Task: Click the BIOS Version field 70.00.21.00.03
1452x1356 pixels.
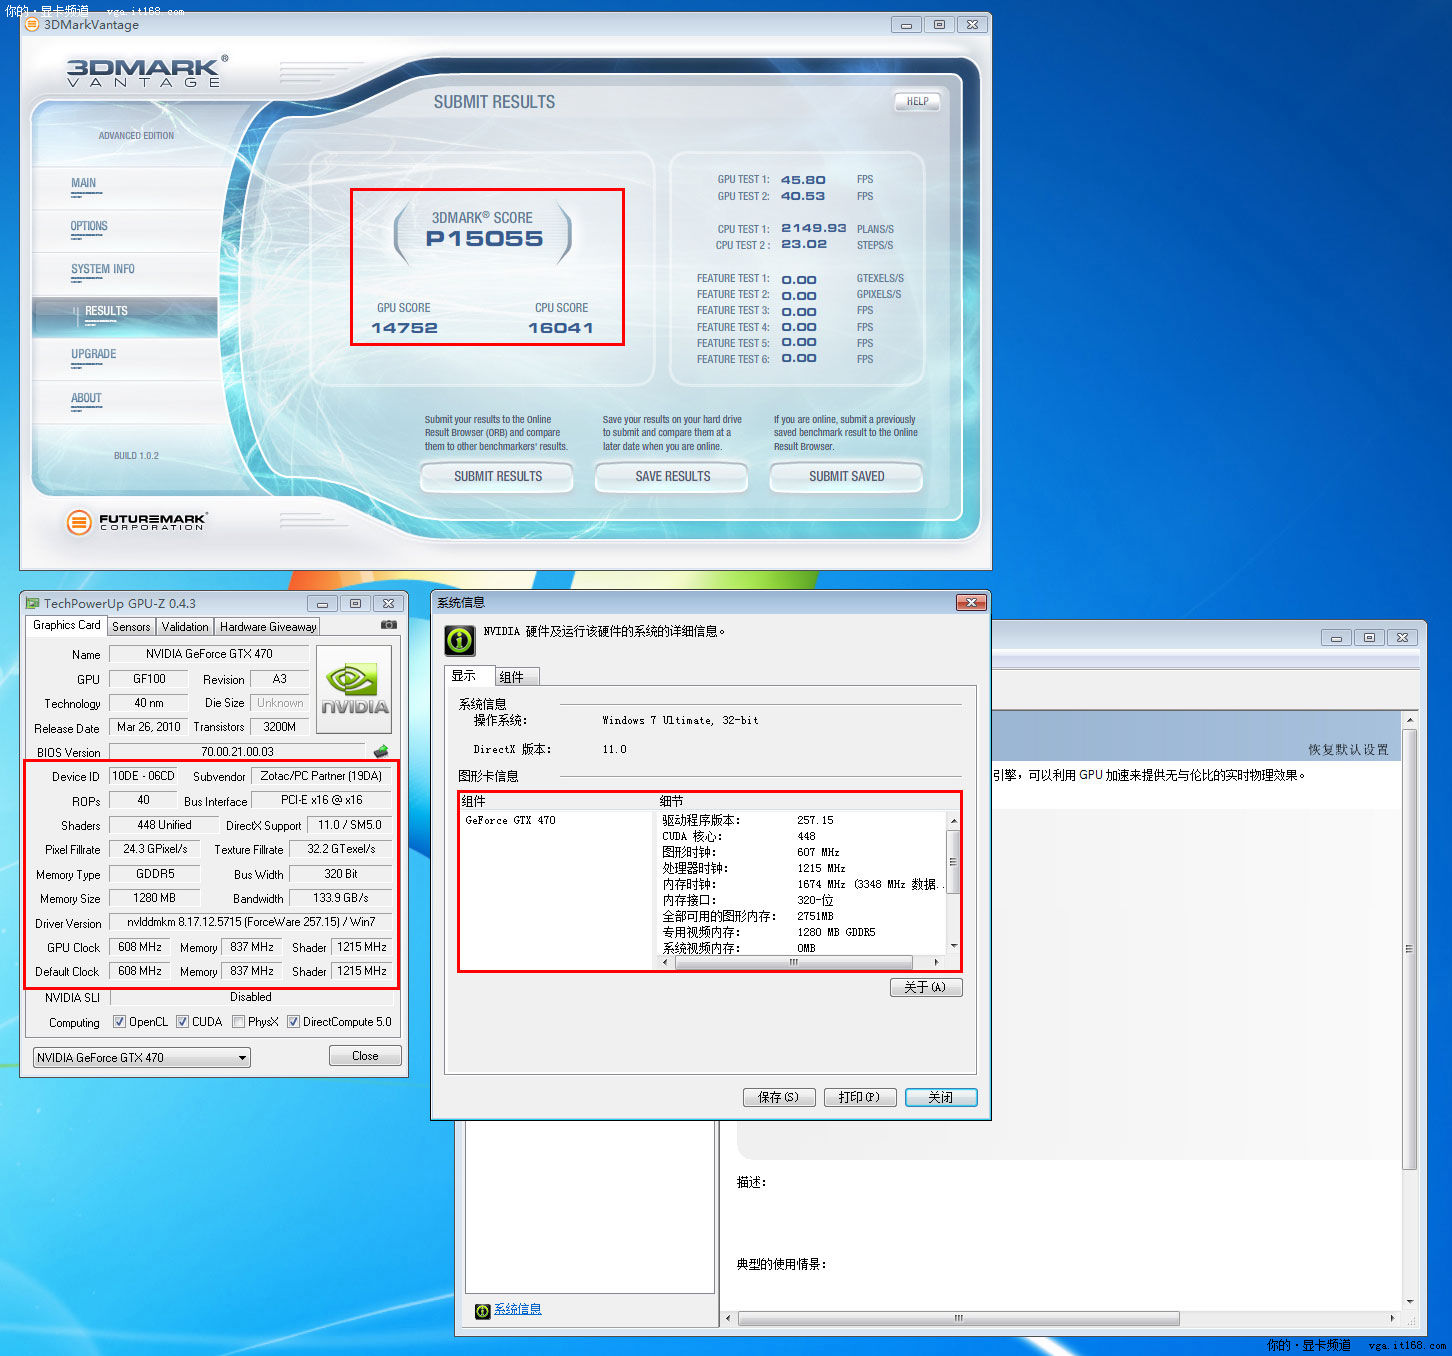Action: (x=237, y=752)
